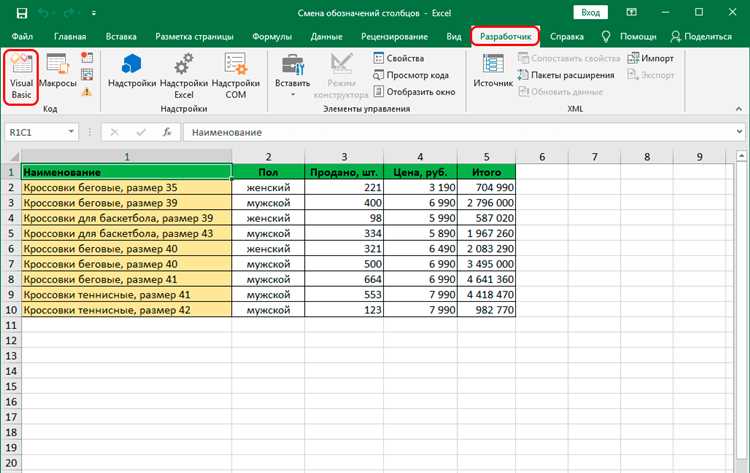750x473 pixels.
Task: Expand the Name Box dropdown arrow
Action: pos(71,132)
